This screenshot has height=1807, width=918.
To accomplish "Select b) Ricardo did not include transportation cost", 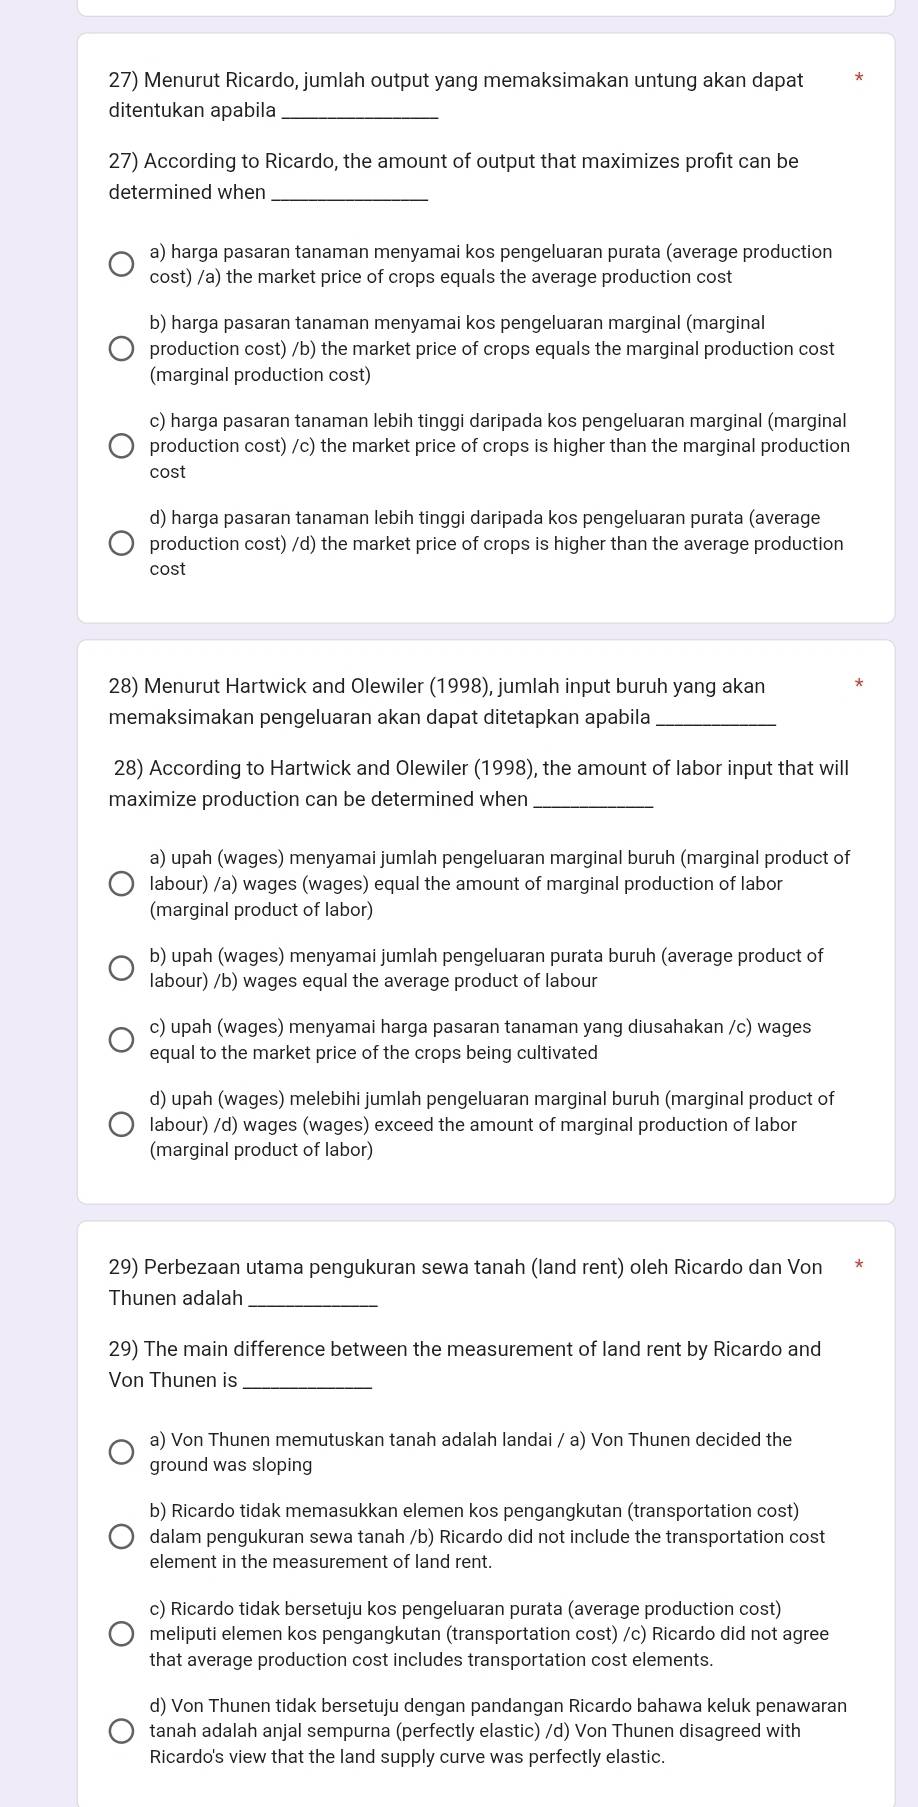I will [x=121, y=1537].
